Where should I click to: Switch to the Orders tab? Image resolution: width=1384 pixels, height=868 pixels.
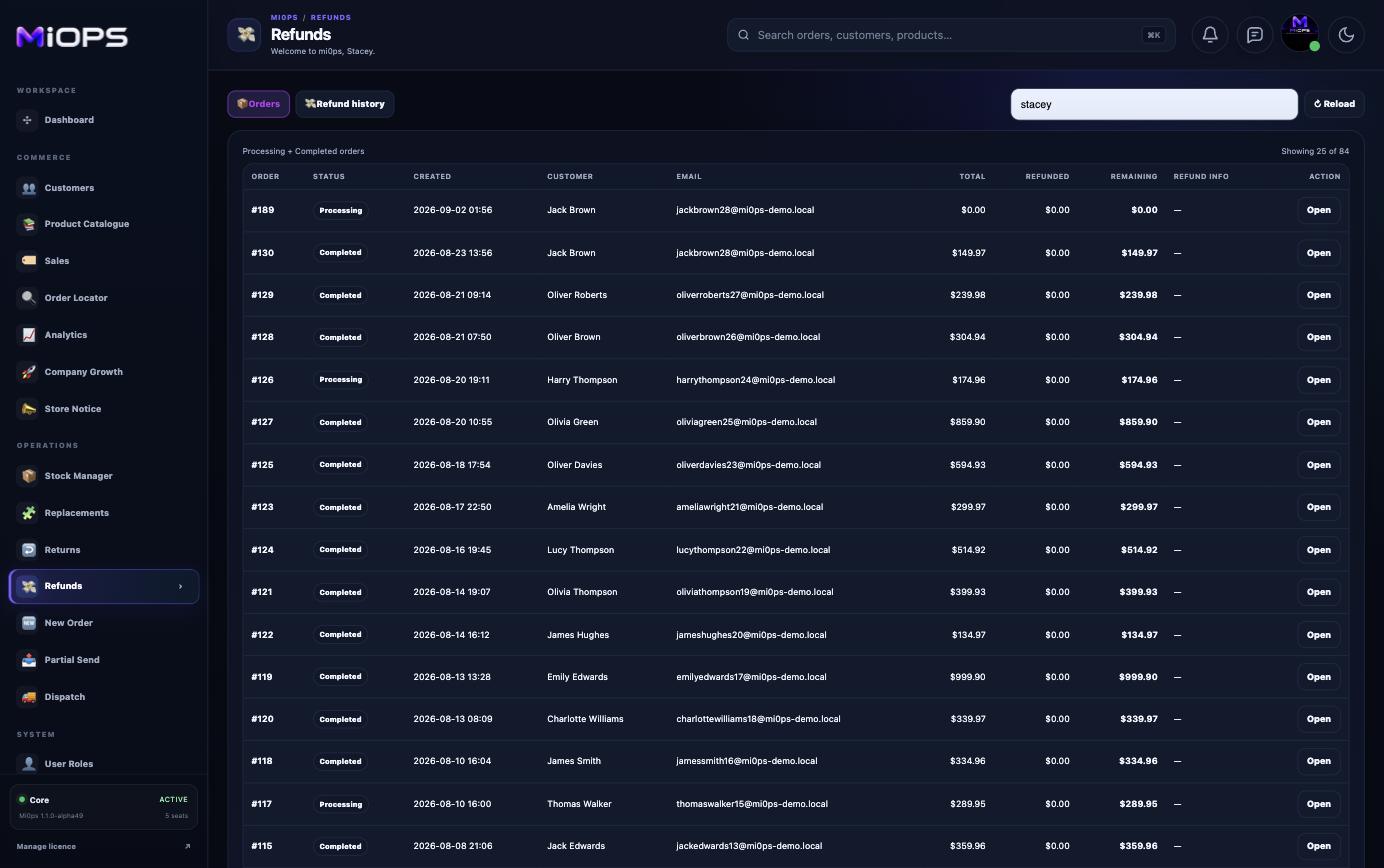click(x=258, y=104)
